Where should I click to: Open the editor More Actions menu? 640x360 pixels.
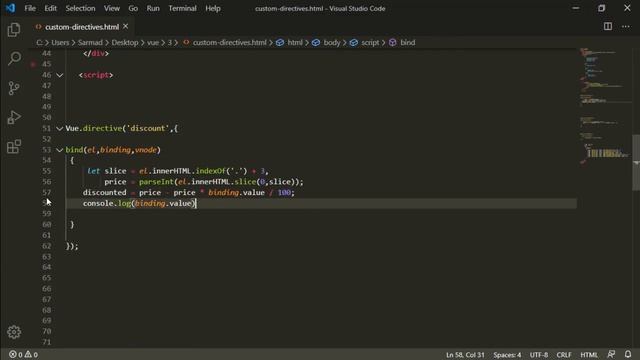tap(626, 27)
